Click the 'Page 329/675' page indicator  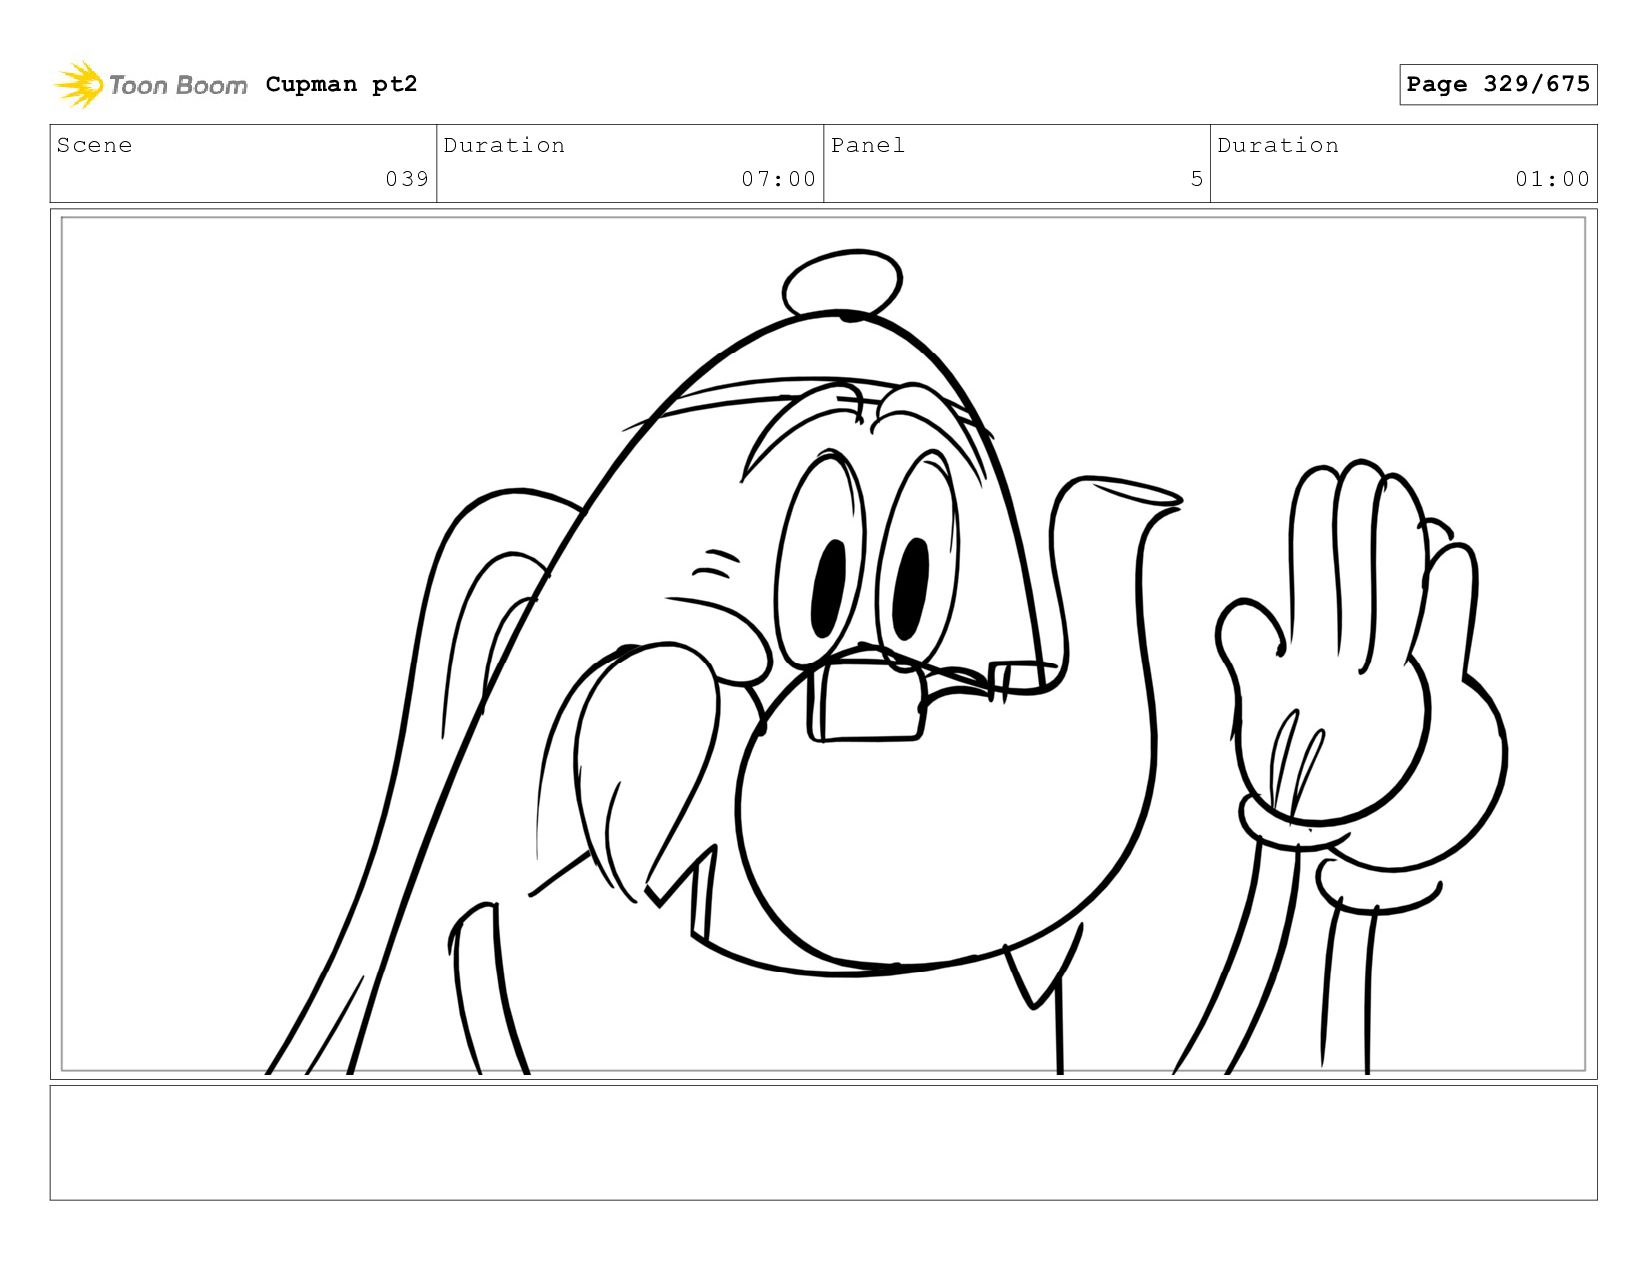(x=1498, y=84)
